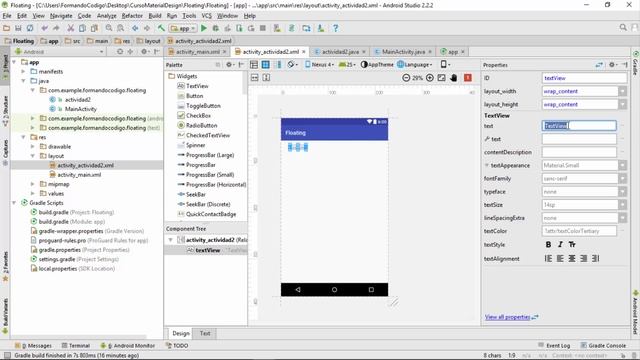The image size is (640, 360).
Task: Click the textColor value field
Action: 579,231
